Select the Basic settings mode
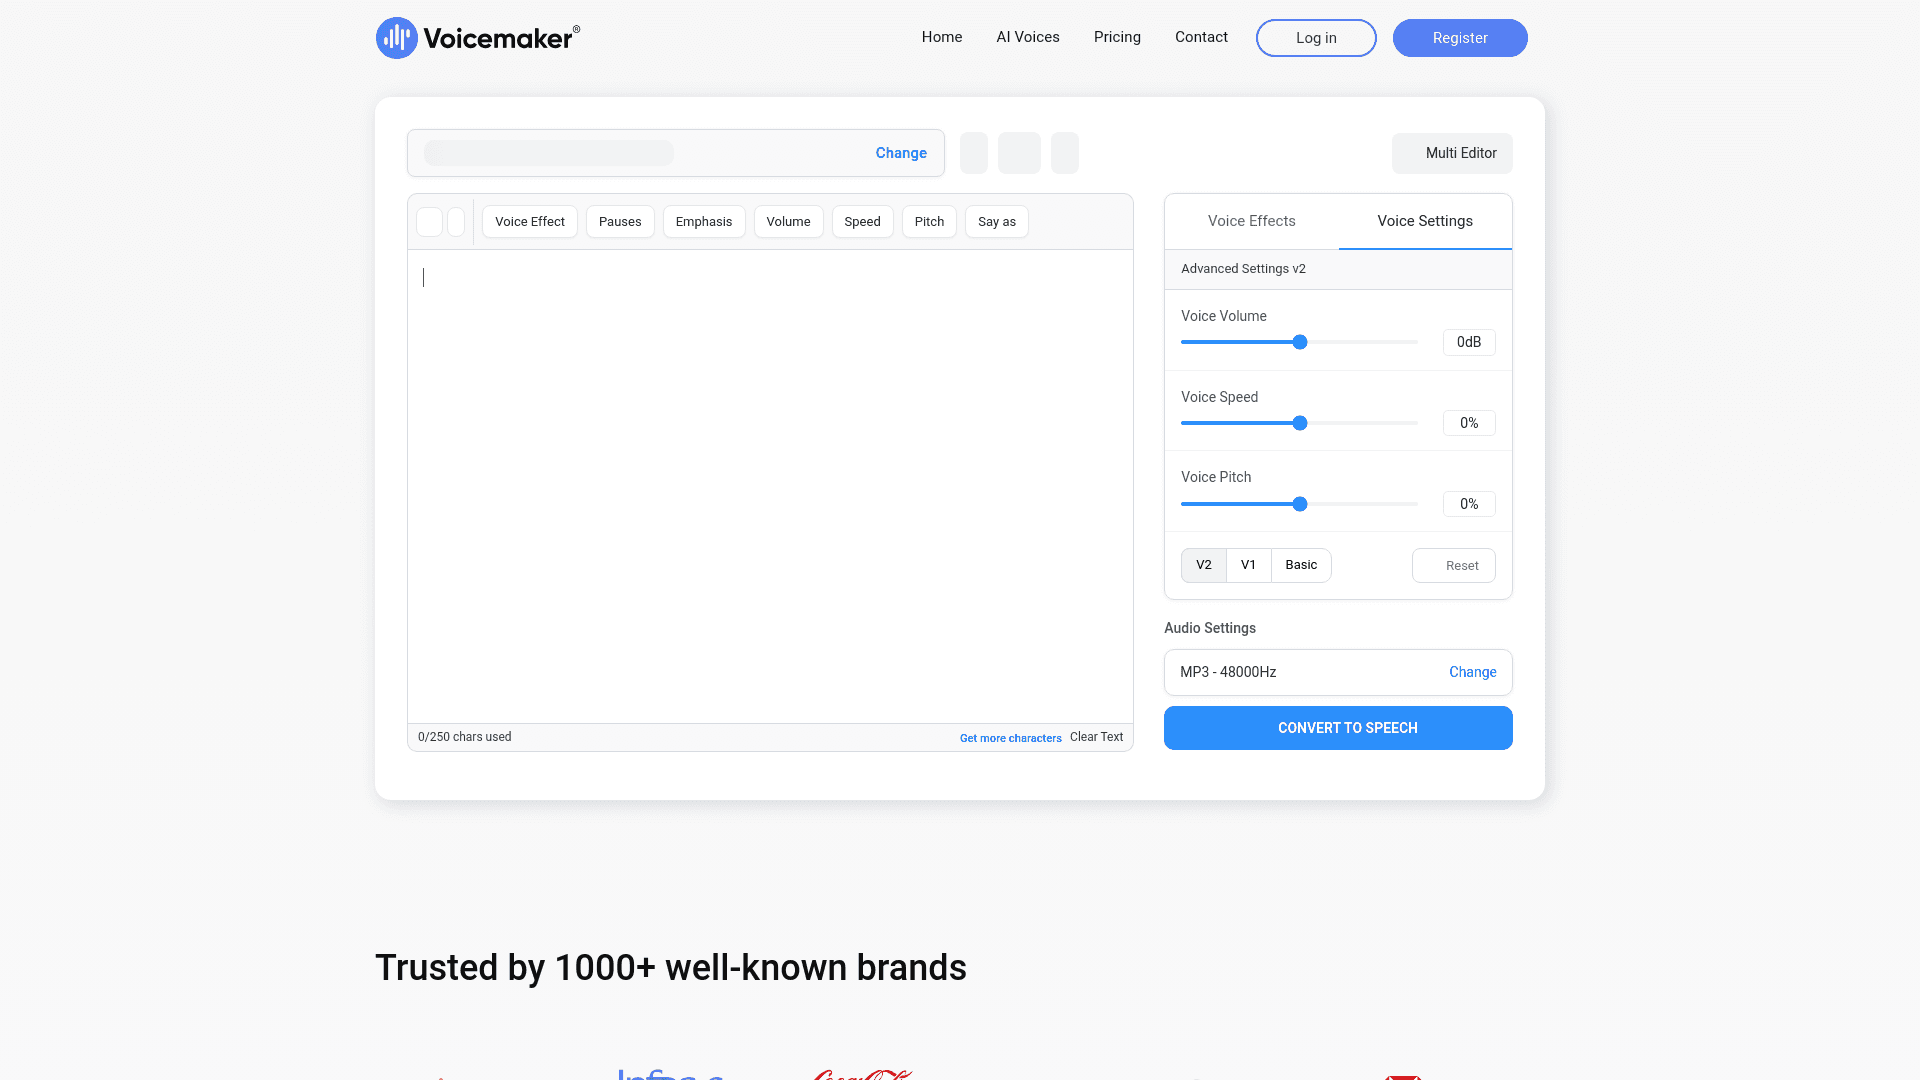This screenshot has height=1080, width=1920. [1301, 565]
